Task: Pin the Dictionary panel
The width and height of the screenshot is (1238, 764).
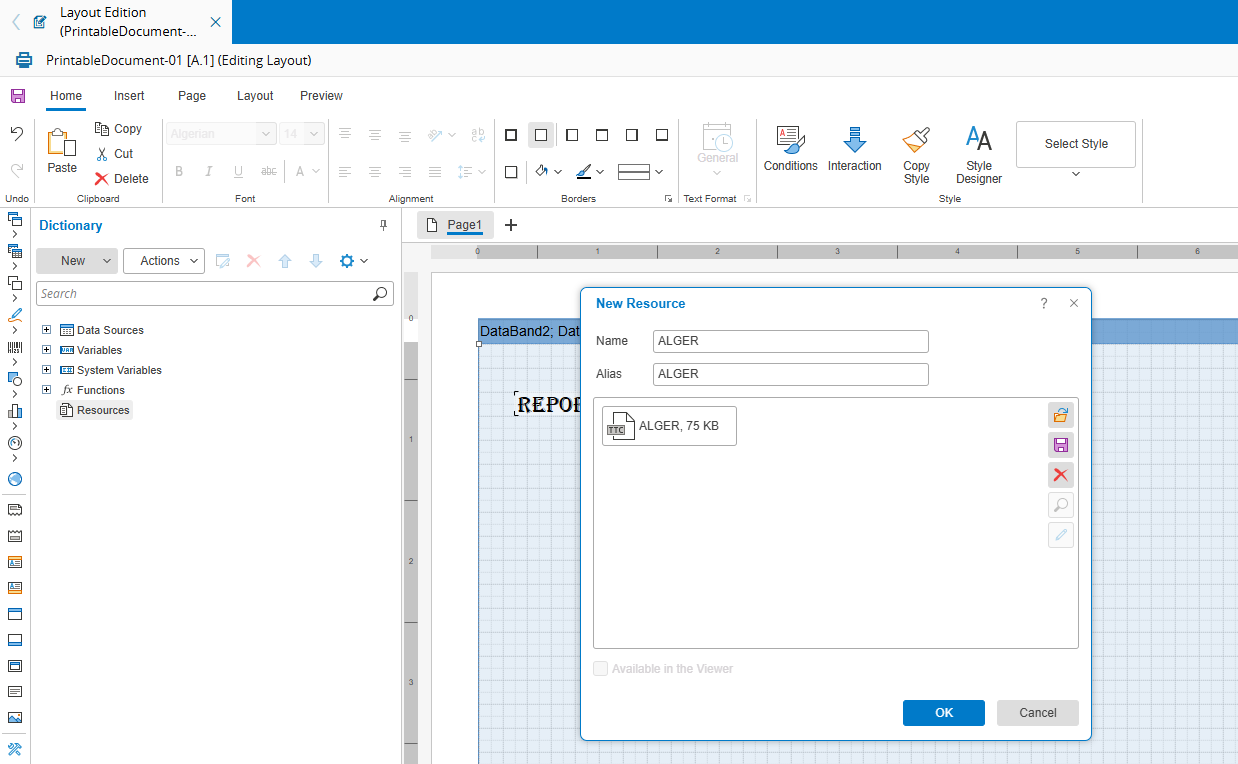Action: [x=383, y=226]
